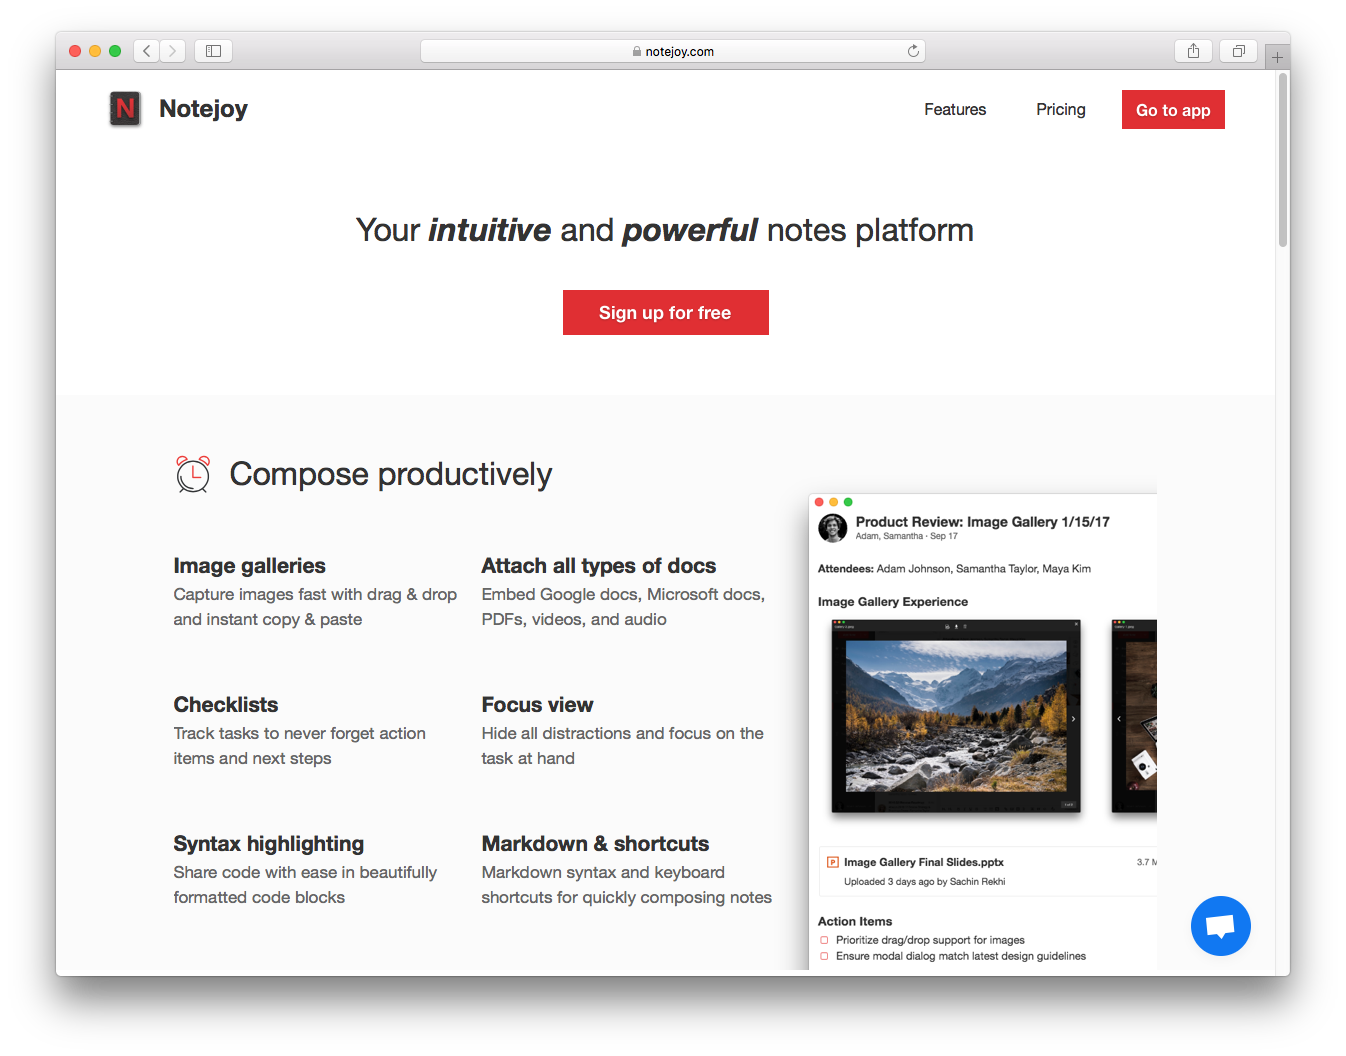Click the Syntax highlighting heading
Image resolution: width=1346 pixels, height=1056 pixels.
tap(268, 844)
